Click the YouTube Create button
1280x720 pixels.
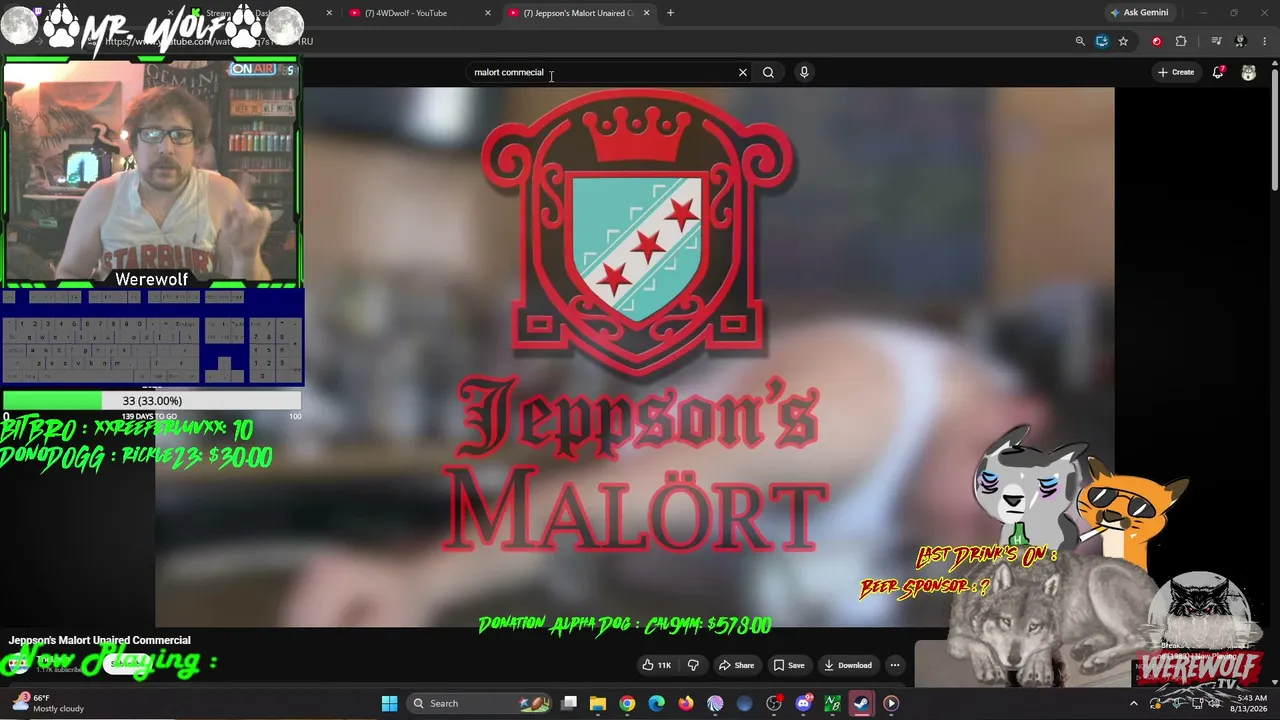pyautogui.click(x=1176, y=72)
